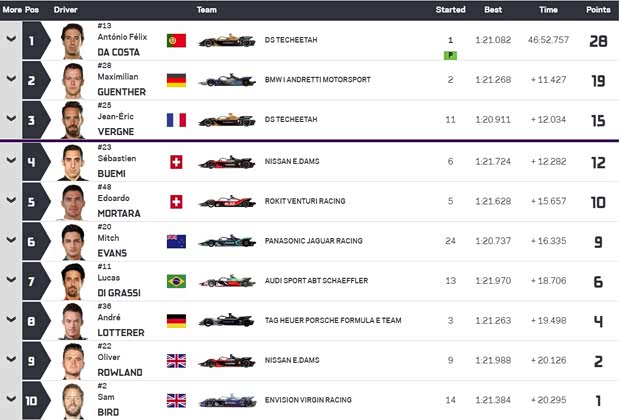Viewport: 620px width, 420px height.
Task: Sort by the Points column header
Action: click(598, 9)
